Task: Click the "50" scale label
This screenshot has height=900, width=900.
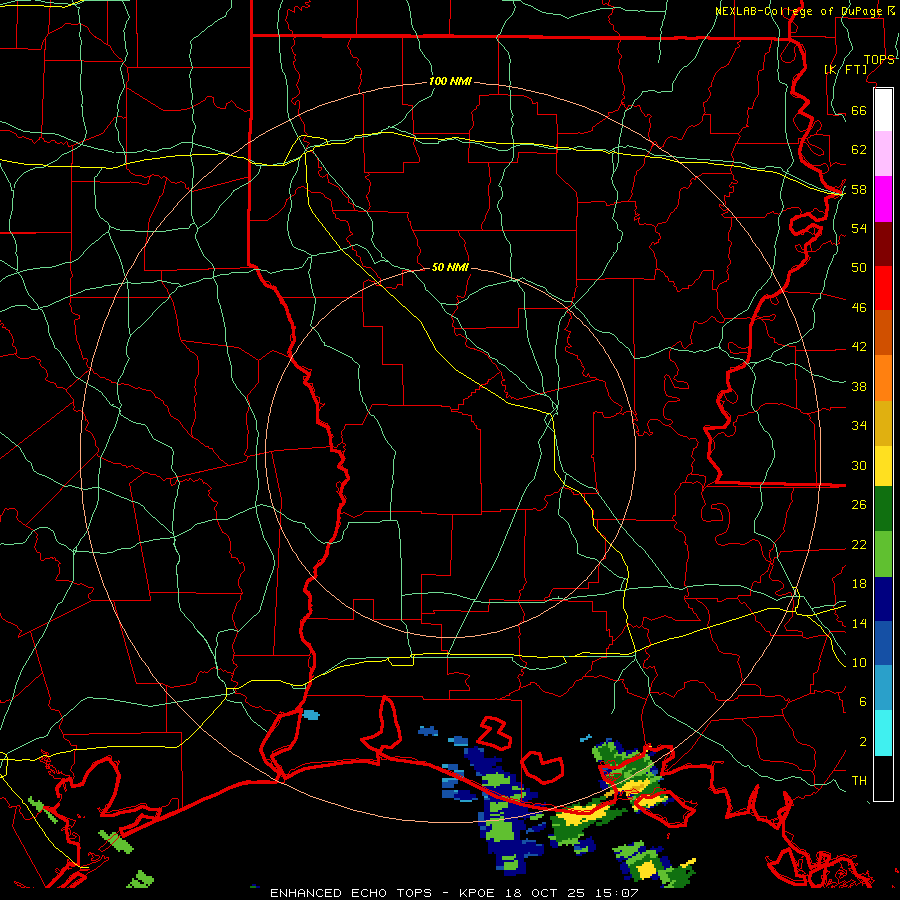Action: click(x=859, y=267)
